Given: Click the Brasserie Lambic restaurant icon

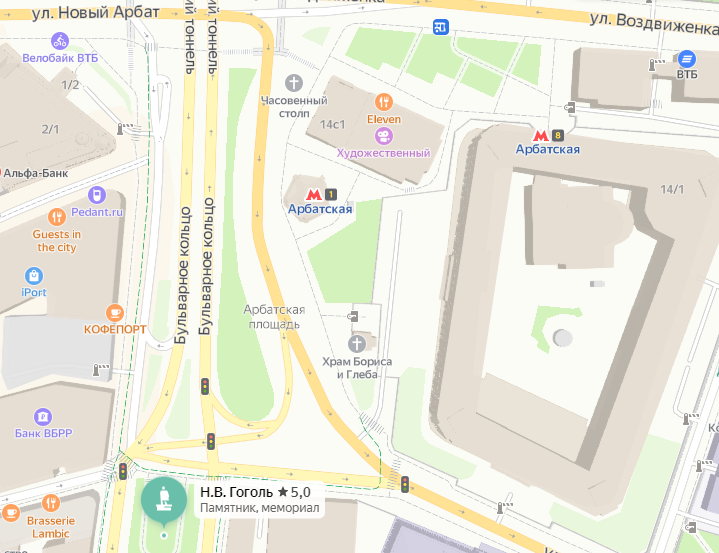Looking at the screenshot, I should (x=51, y=503).
